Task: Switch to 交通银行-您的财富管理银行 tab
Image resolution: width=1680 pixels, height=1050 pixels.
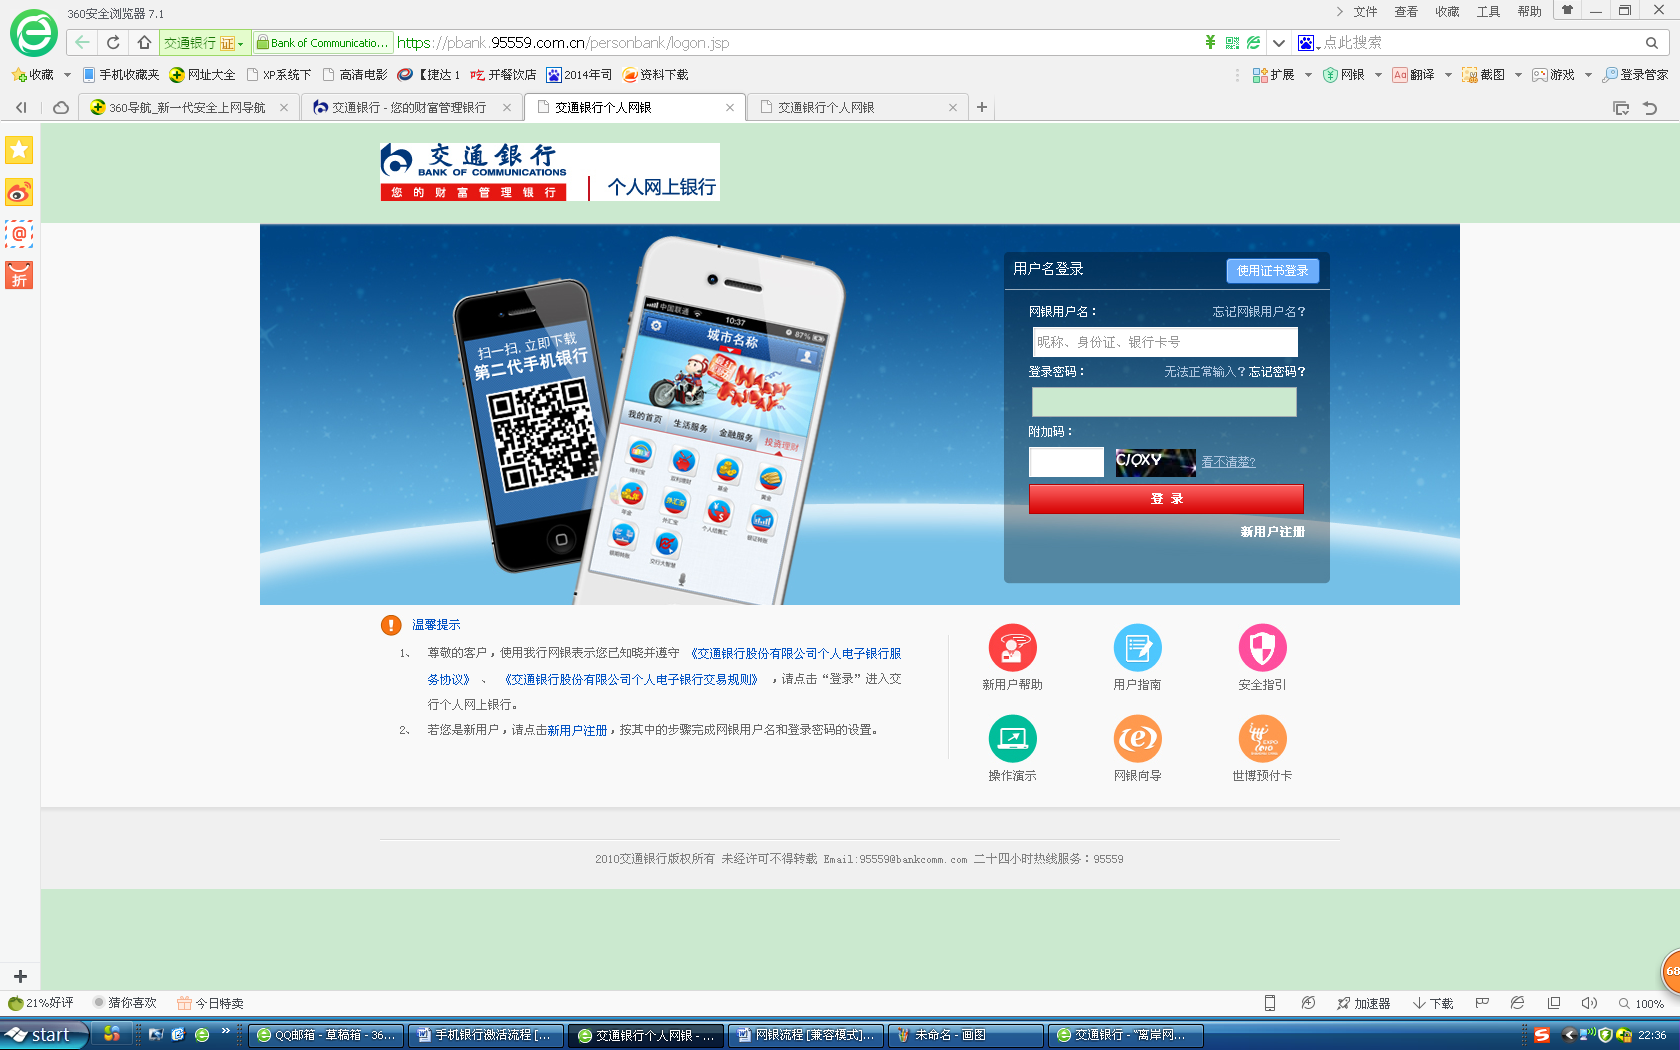Action: [x=410, y=108]
